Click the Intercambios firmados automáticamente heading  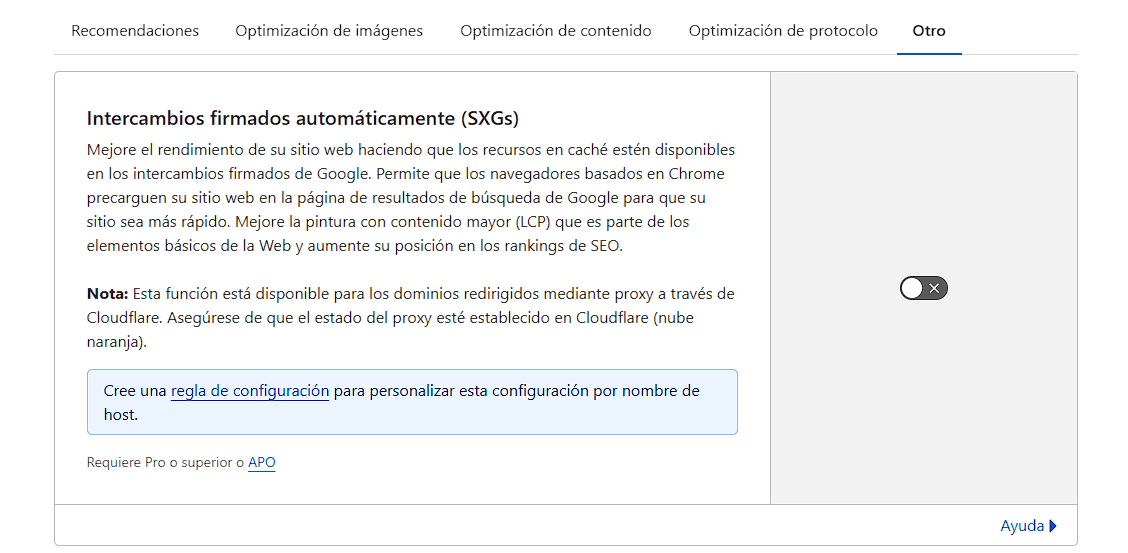[302, 119]
